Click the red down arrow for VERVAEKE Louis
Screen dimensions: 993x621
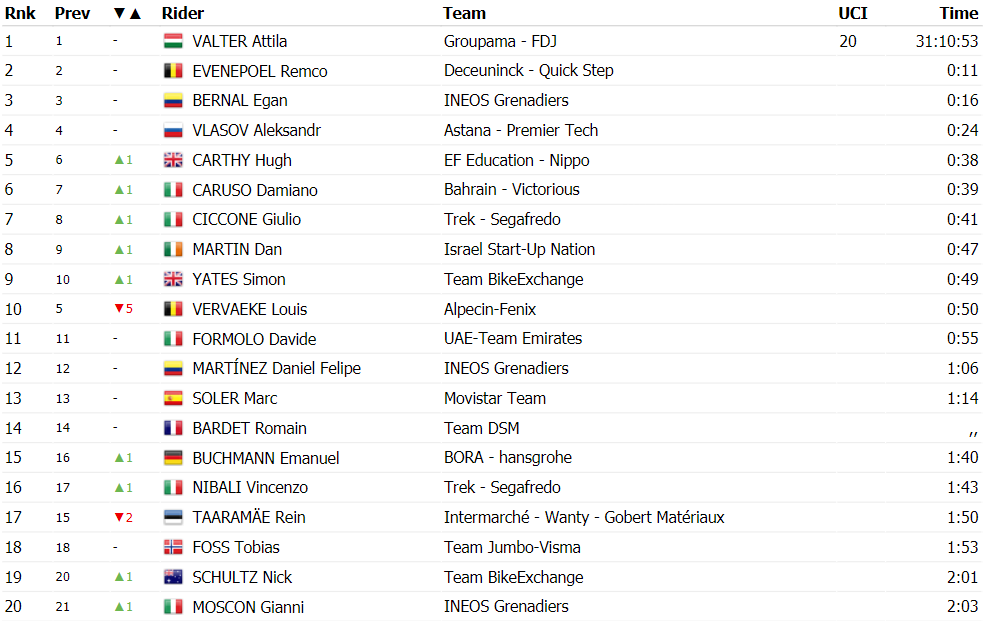click(x=119, y=308)
